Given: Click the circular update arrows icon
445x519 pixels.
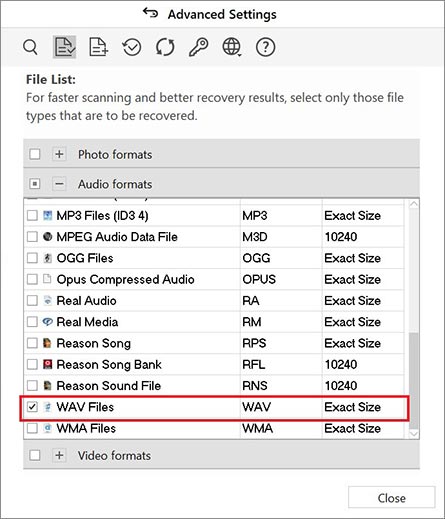Looking at the screenshot, I should pos(165,47).
